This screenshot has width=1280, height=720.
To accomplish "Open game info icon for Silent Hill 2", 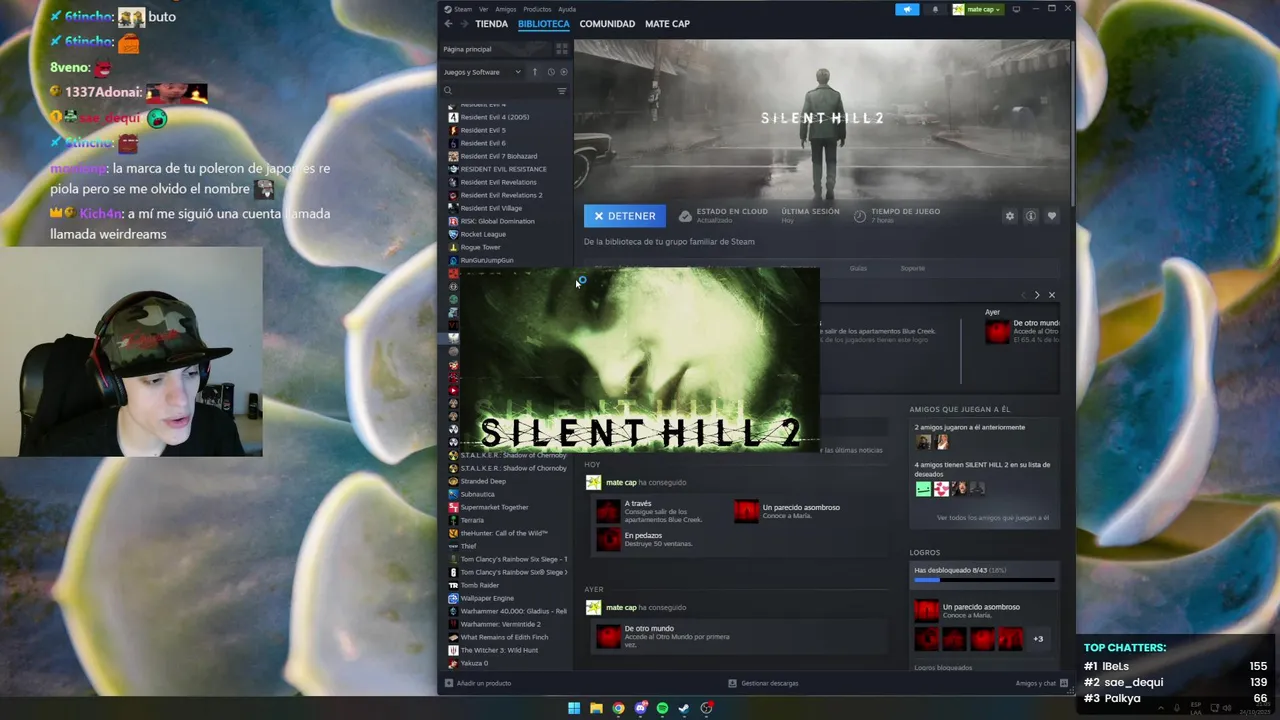I will 1030,216.
